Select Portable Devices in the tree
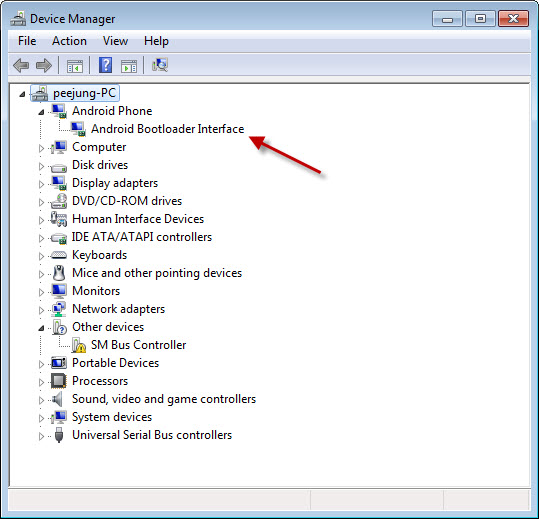 pos(116,363)
